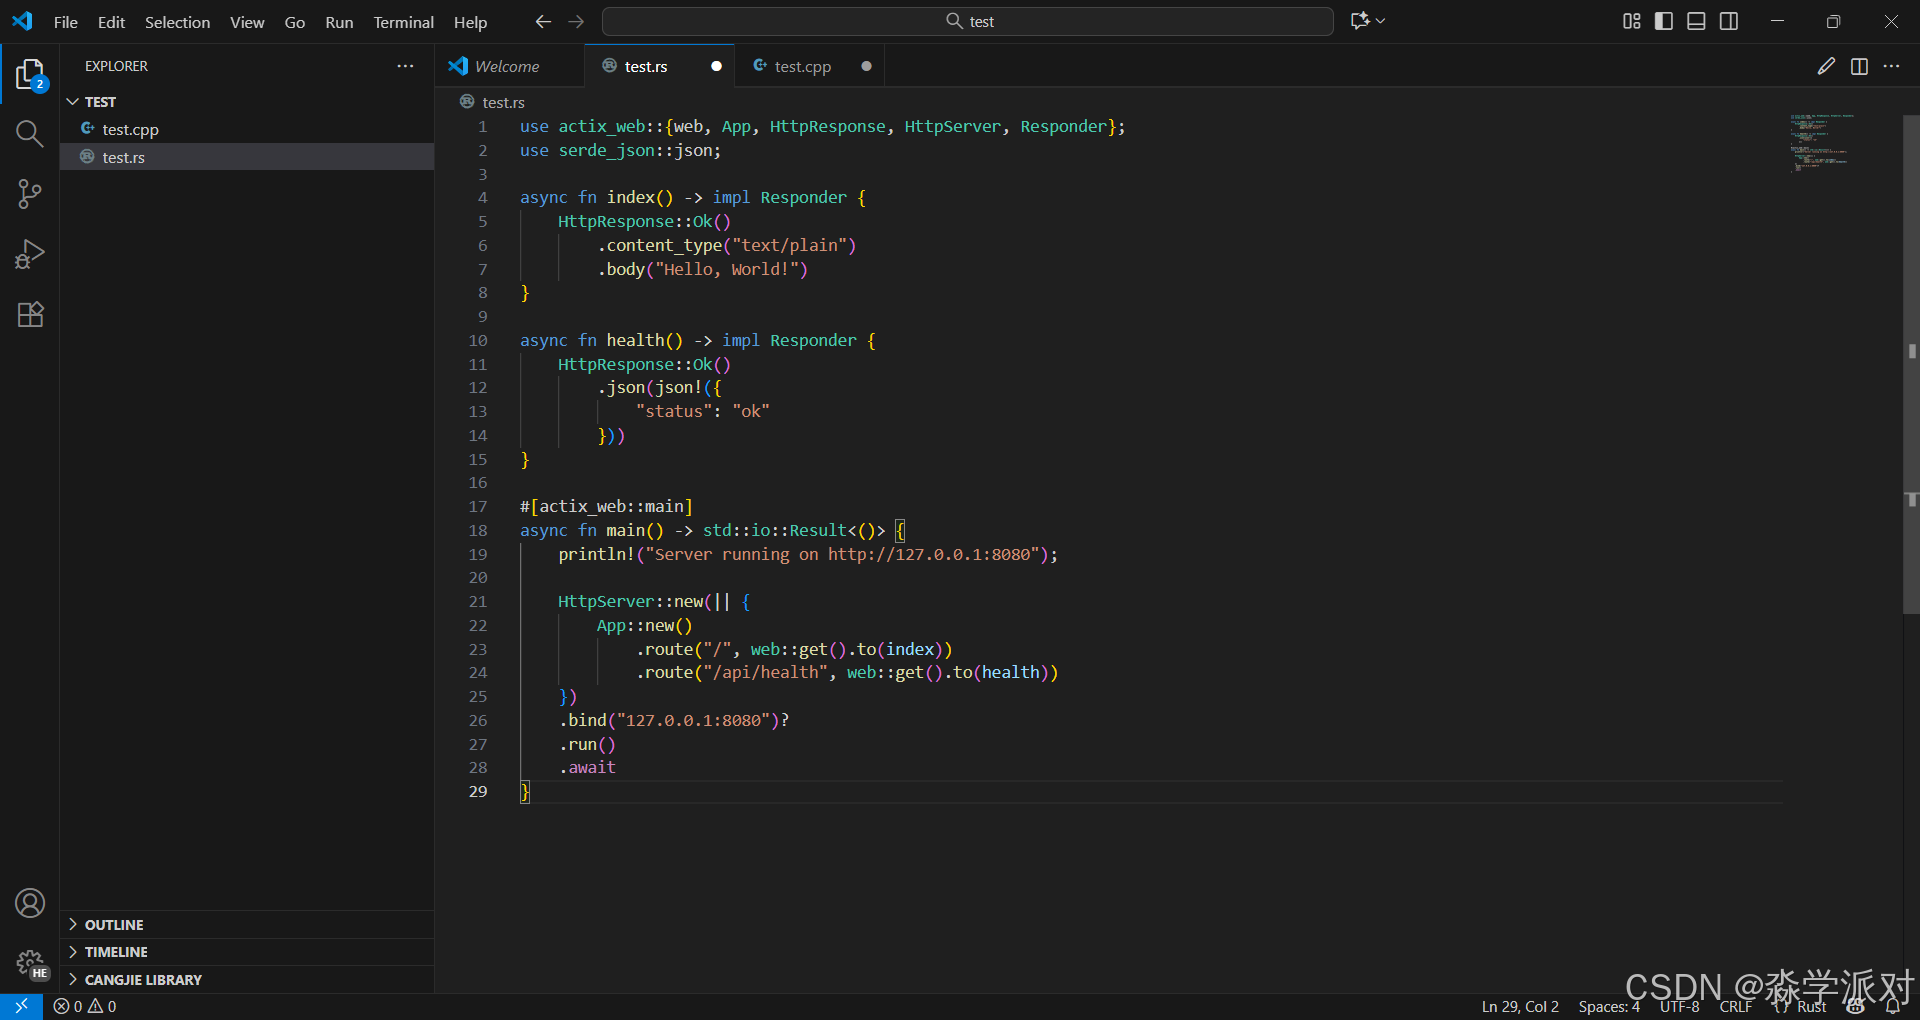Toggle Secondary Side Bar visibility
Viewport: 1920px width, 1020px height.
click(x=1729, y=21)
